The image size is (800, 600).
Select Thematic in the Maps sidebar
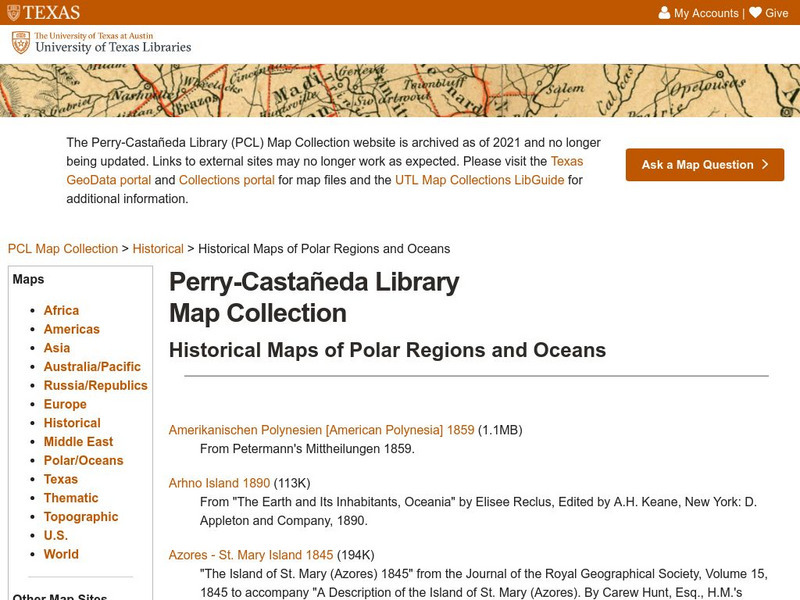(x=71, y=498)
